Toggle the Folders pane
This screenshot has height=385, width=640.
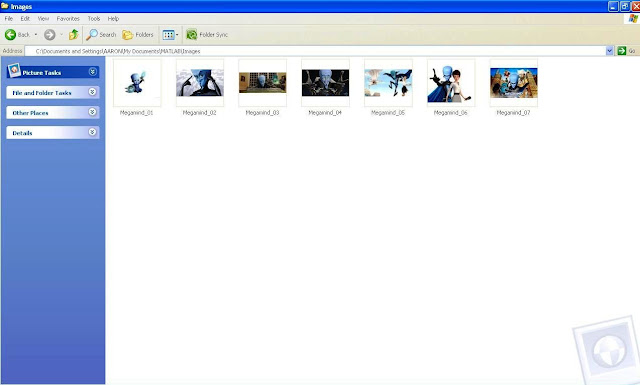click(138, 35)
